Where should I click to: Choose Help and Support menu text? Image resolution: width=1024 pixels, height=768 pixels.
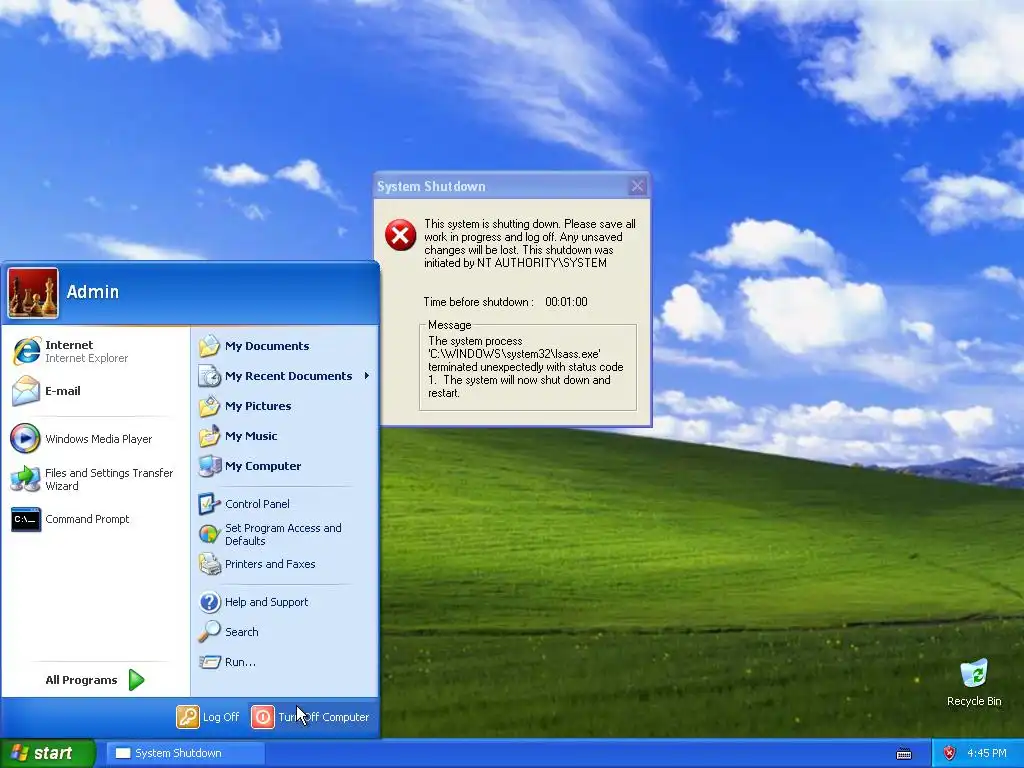tap(266, 602)
